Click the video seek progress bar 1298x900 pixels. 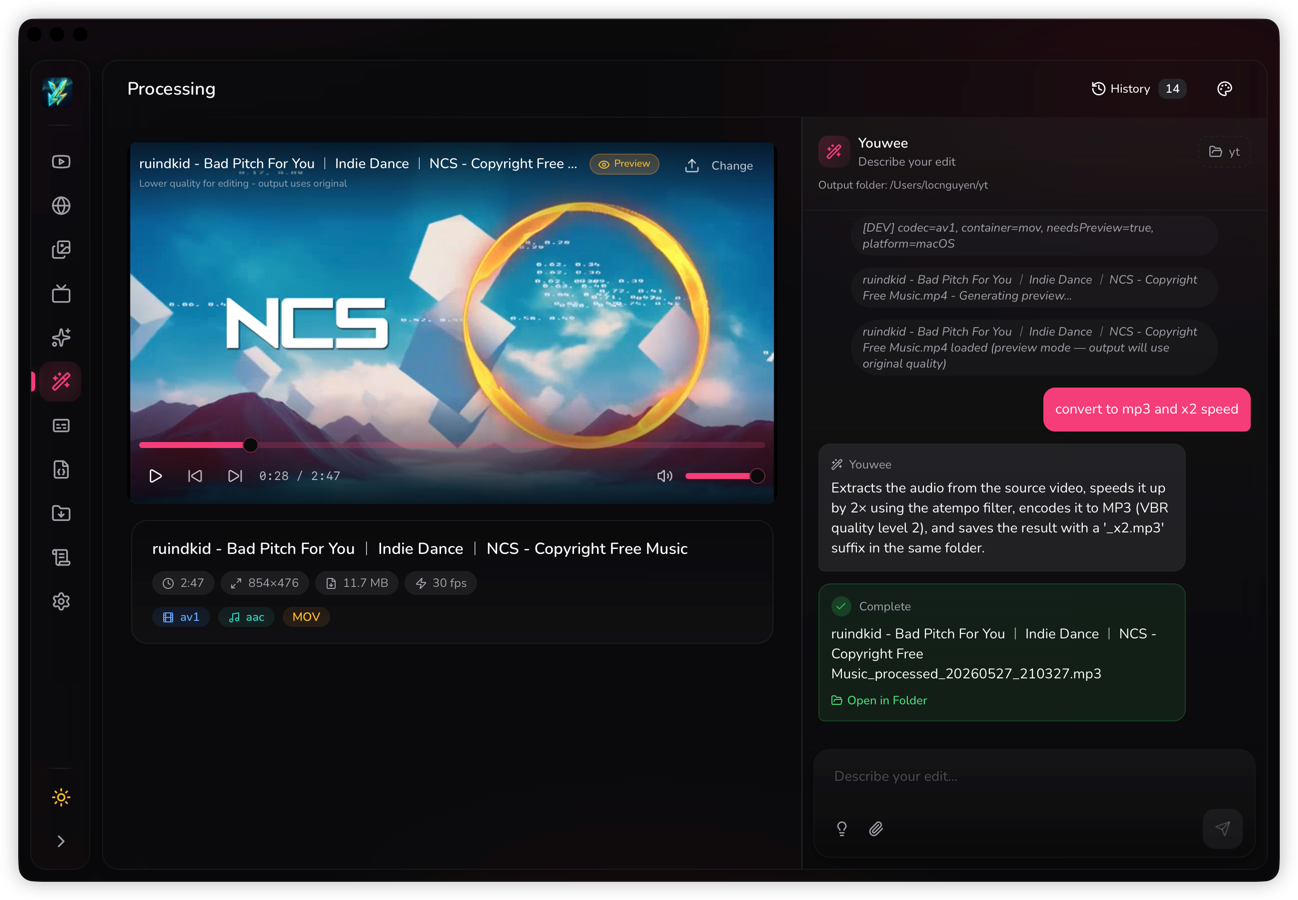452,445
